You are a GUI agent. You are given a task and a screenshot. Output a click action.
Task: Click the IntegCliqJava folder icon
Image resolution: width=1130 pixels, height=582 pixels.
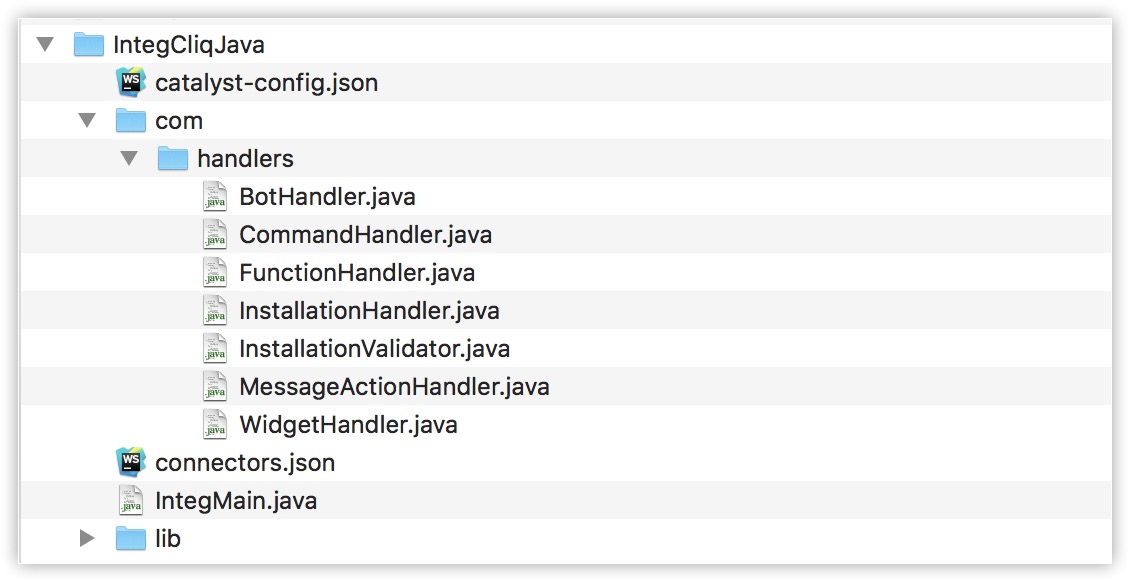point(89,45)
